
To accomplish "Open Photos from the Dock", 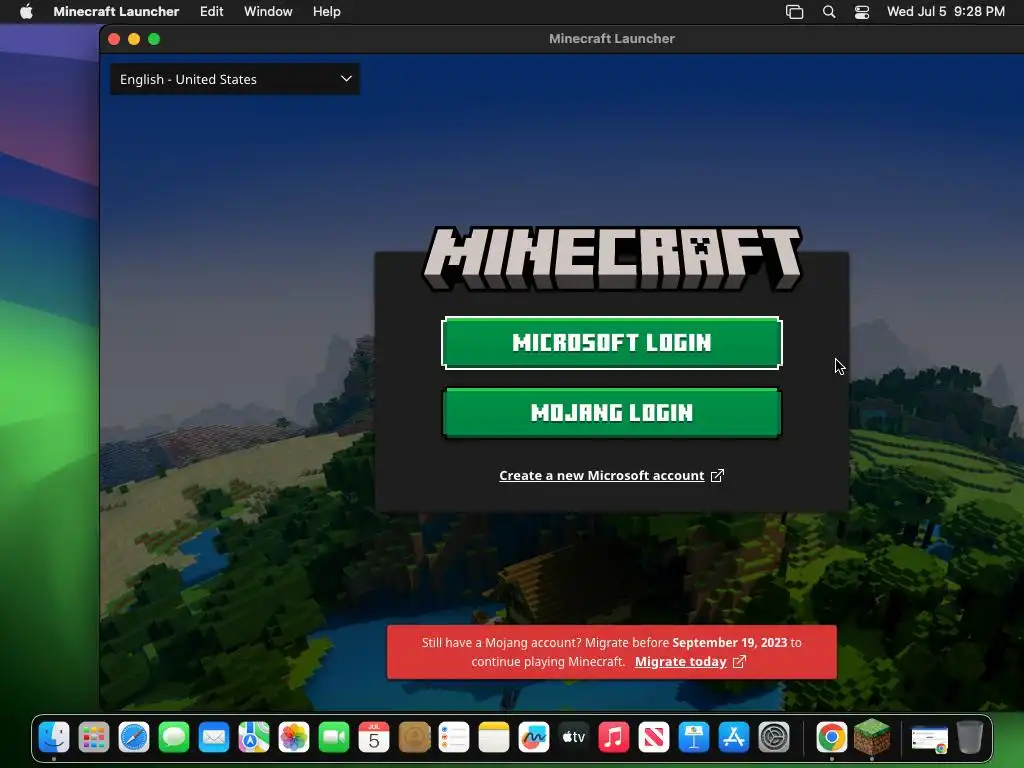I will (x=294, y=737).
